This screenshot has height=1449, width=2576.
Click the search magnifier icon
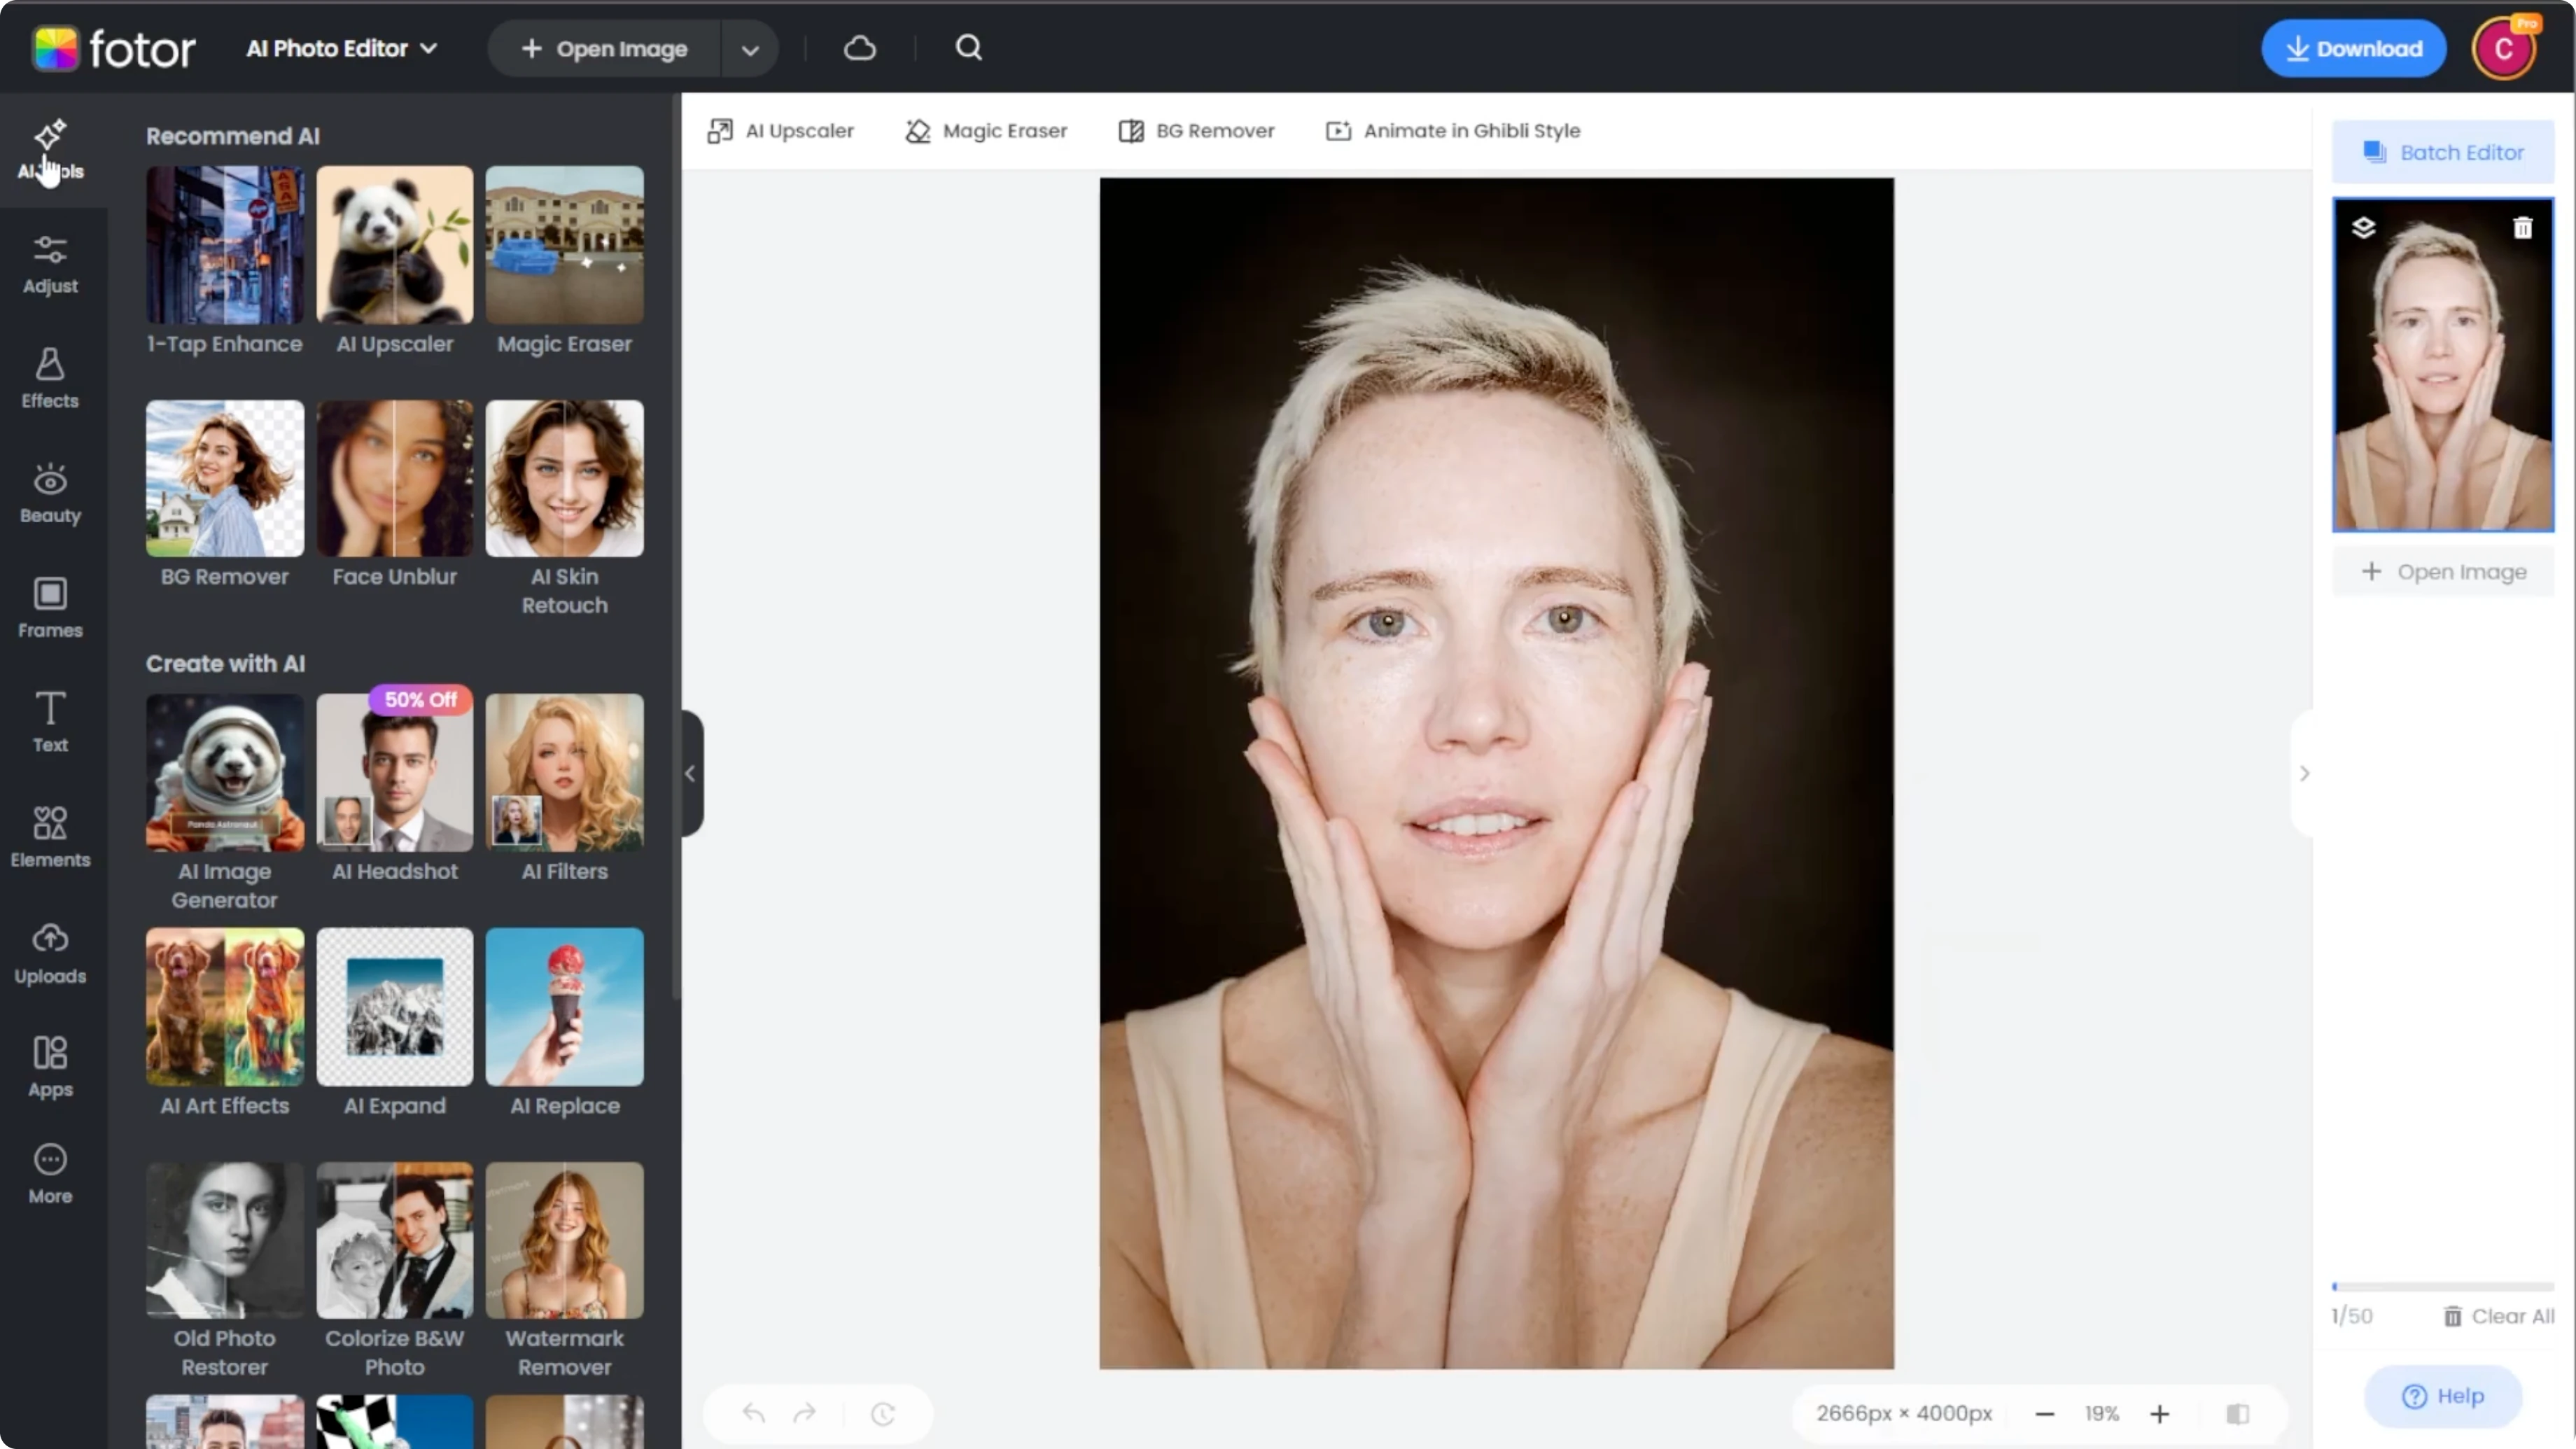point(968,48)
